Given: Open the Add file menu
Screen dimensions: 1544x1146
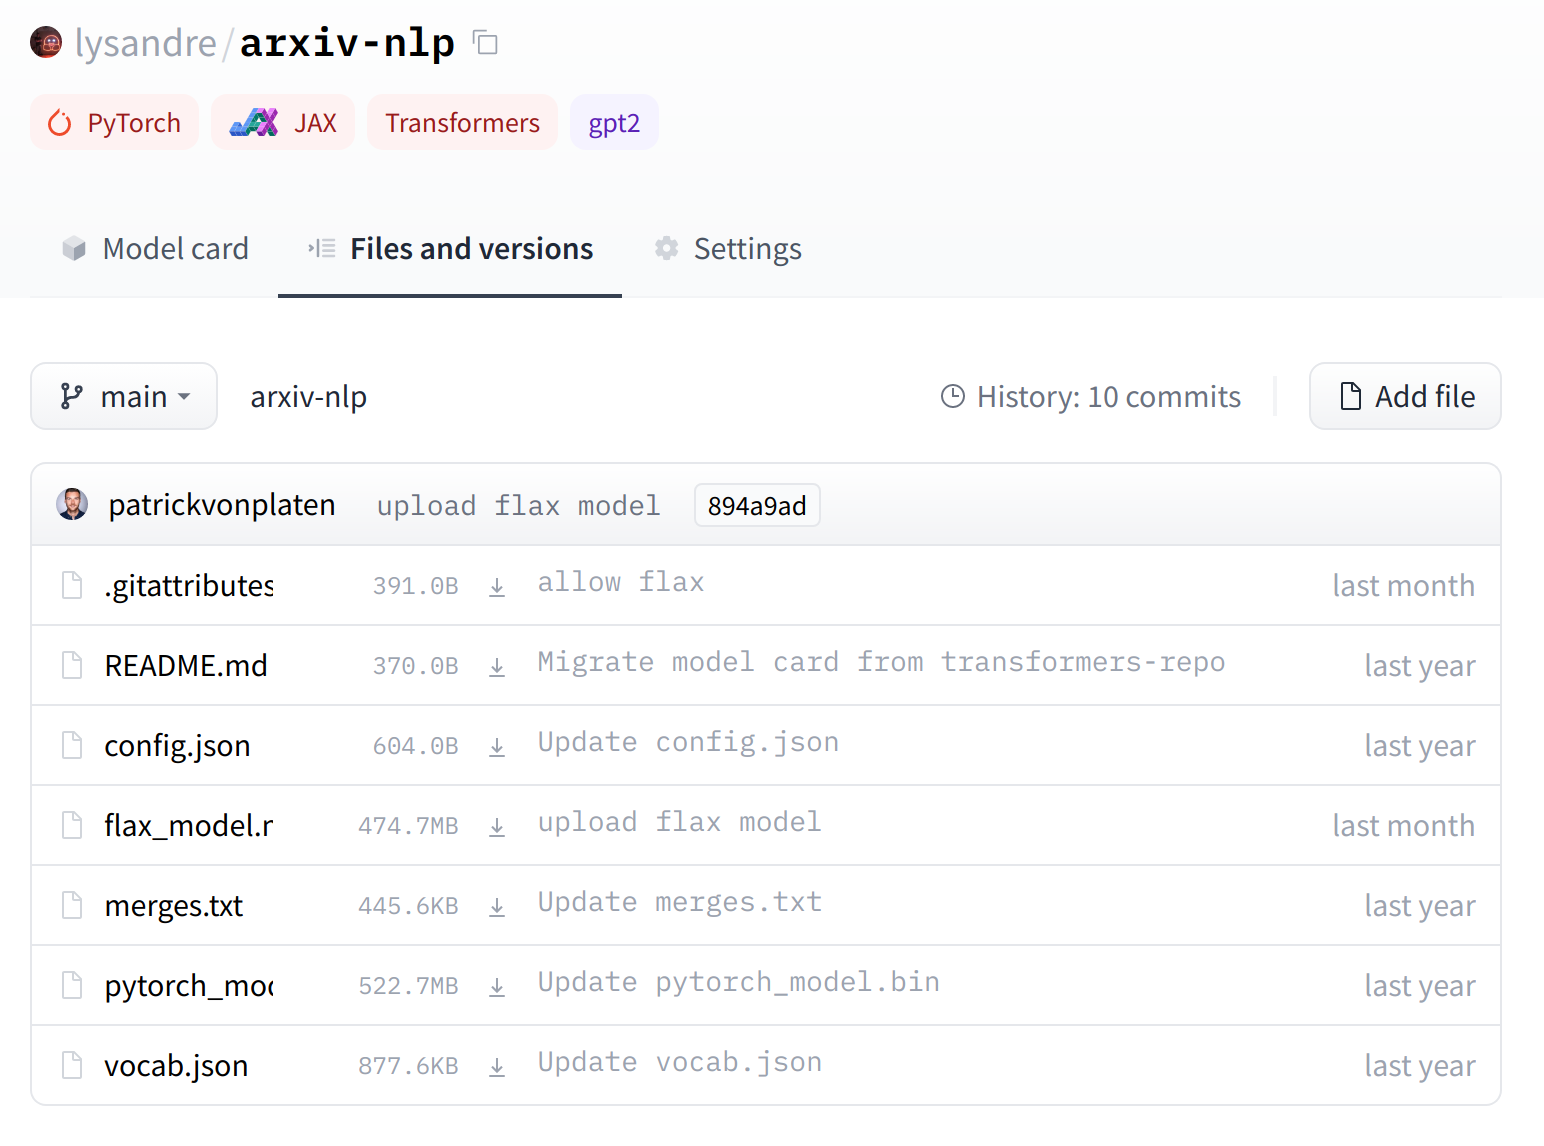Looking at the screenshot, I should (x=1405, y=397).
